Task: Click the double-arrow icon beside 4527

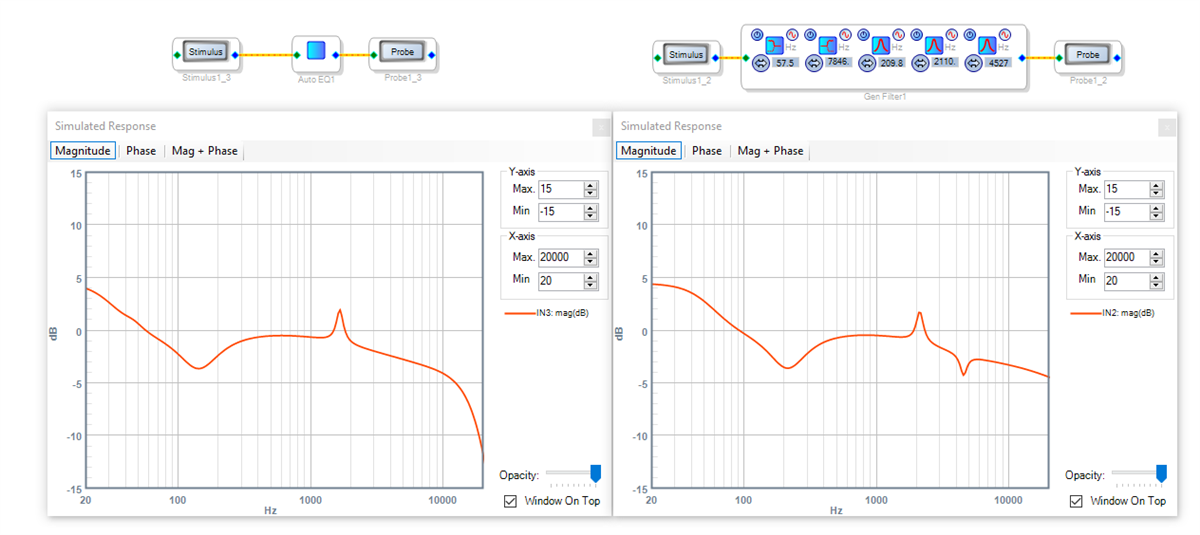Action: pos(973,63)
